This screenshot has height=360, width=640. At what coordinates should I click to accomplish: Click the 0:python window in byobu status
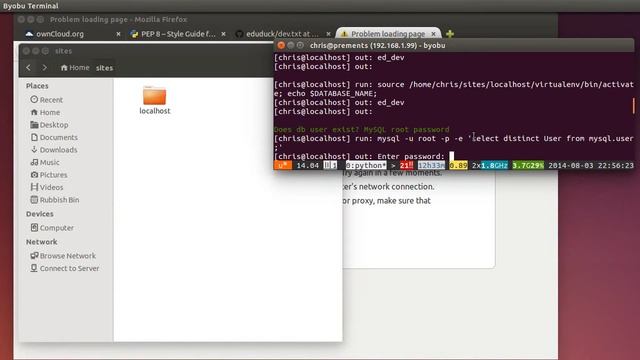point(366,165)
